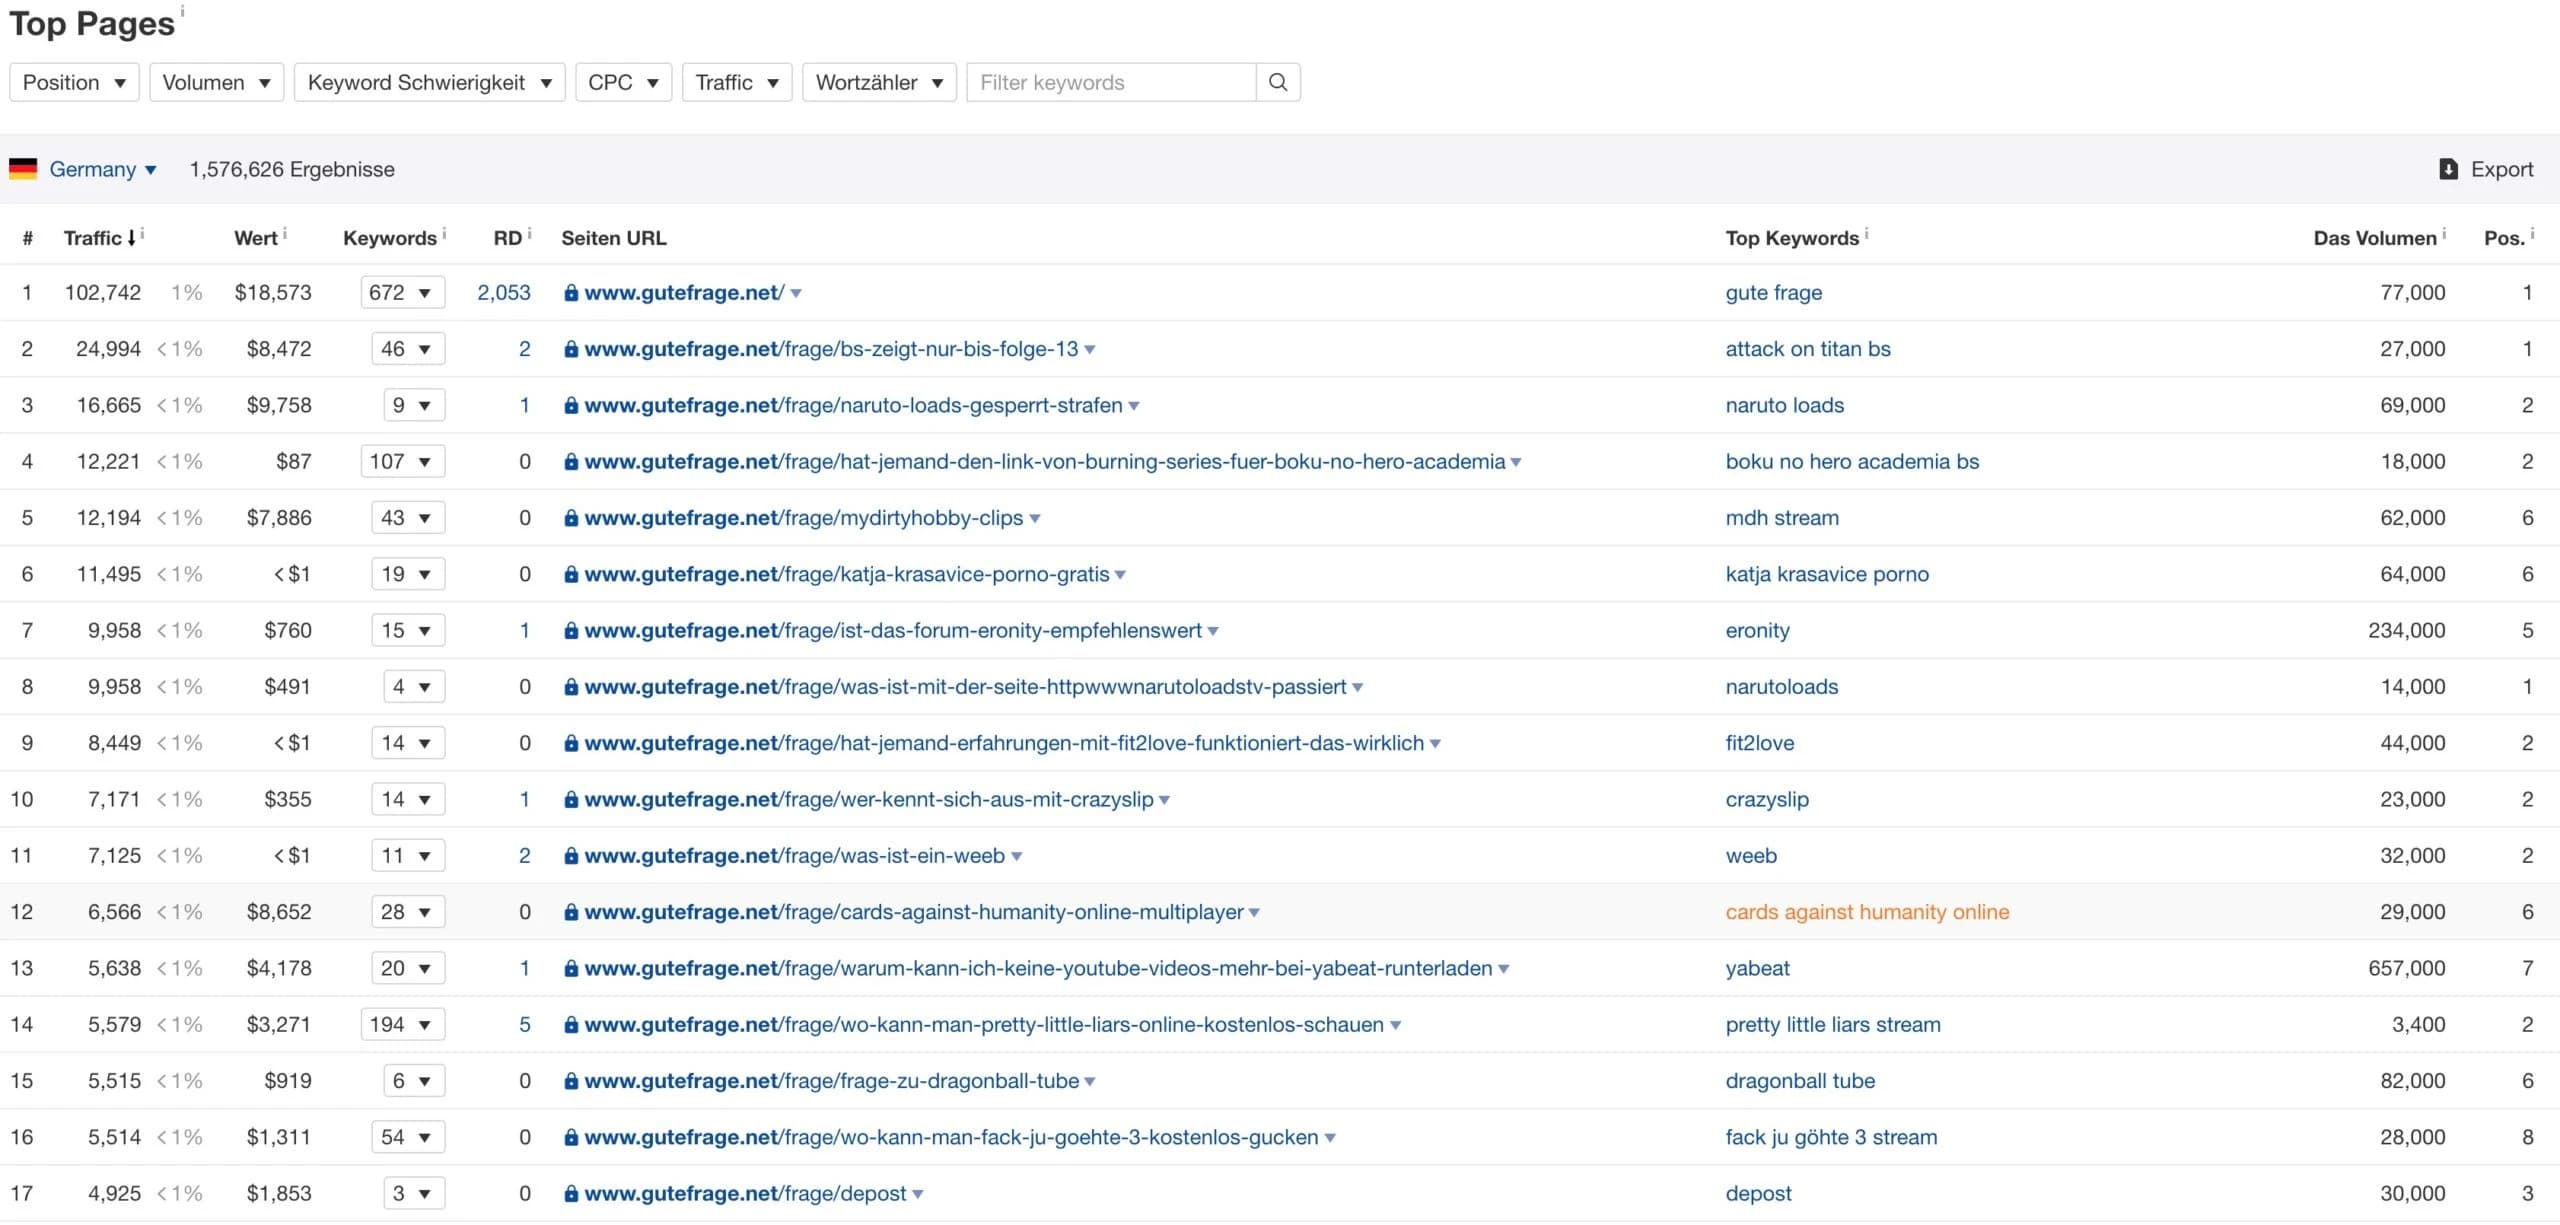Screen dimensions: 2560x1225
Task: Open the Keyword Schwierigkeit filter dropdown
Action: point(429,82)
